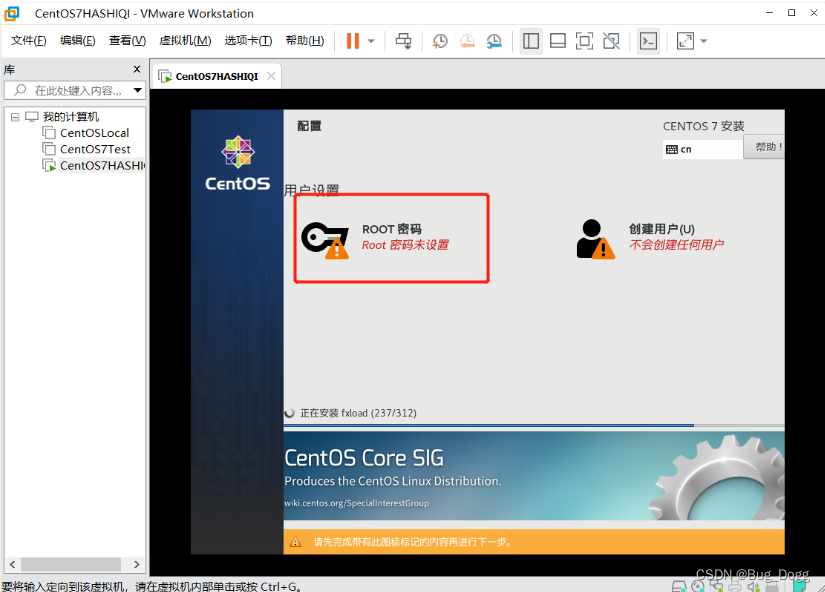Click the wiki.centos.org/SpecialInterestGroup link
The width and height of the screenshot is (825, 592).
tap(357, 503)
